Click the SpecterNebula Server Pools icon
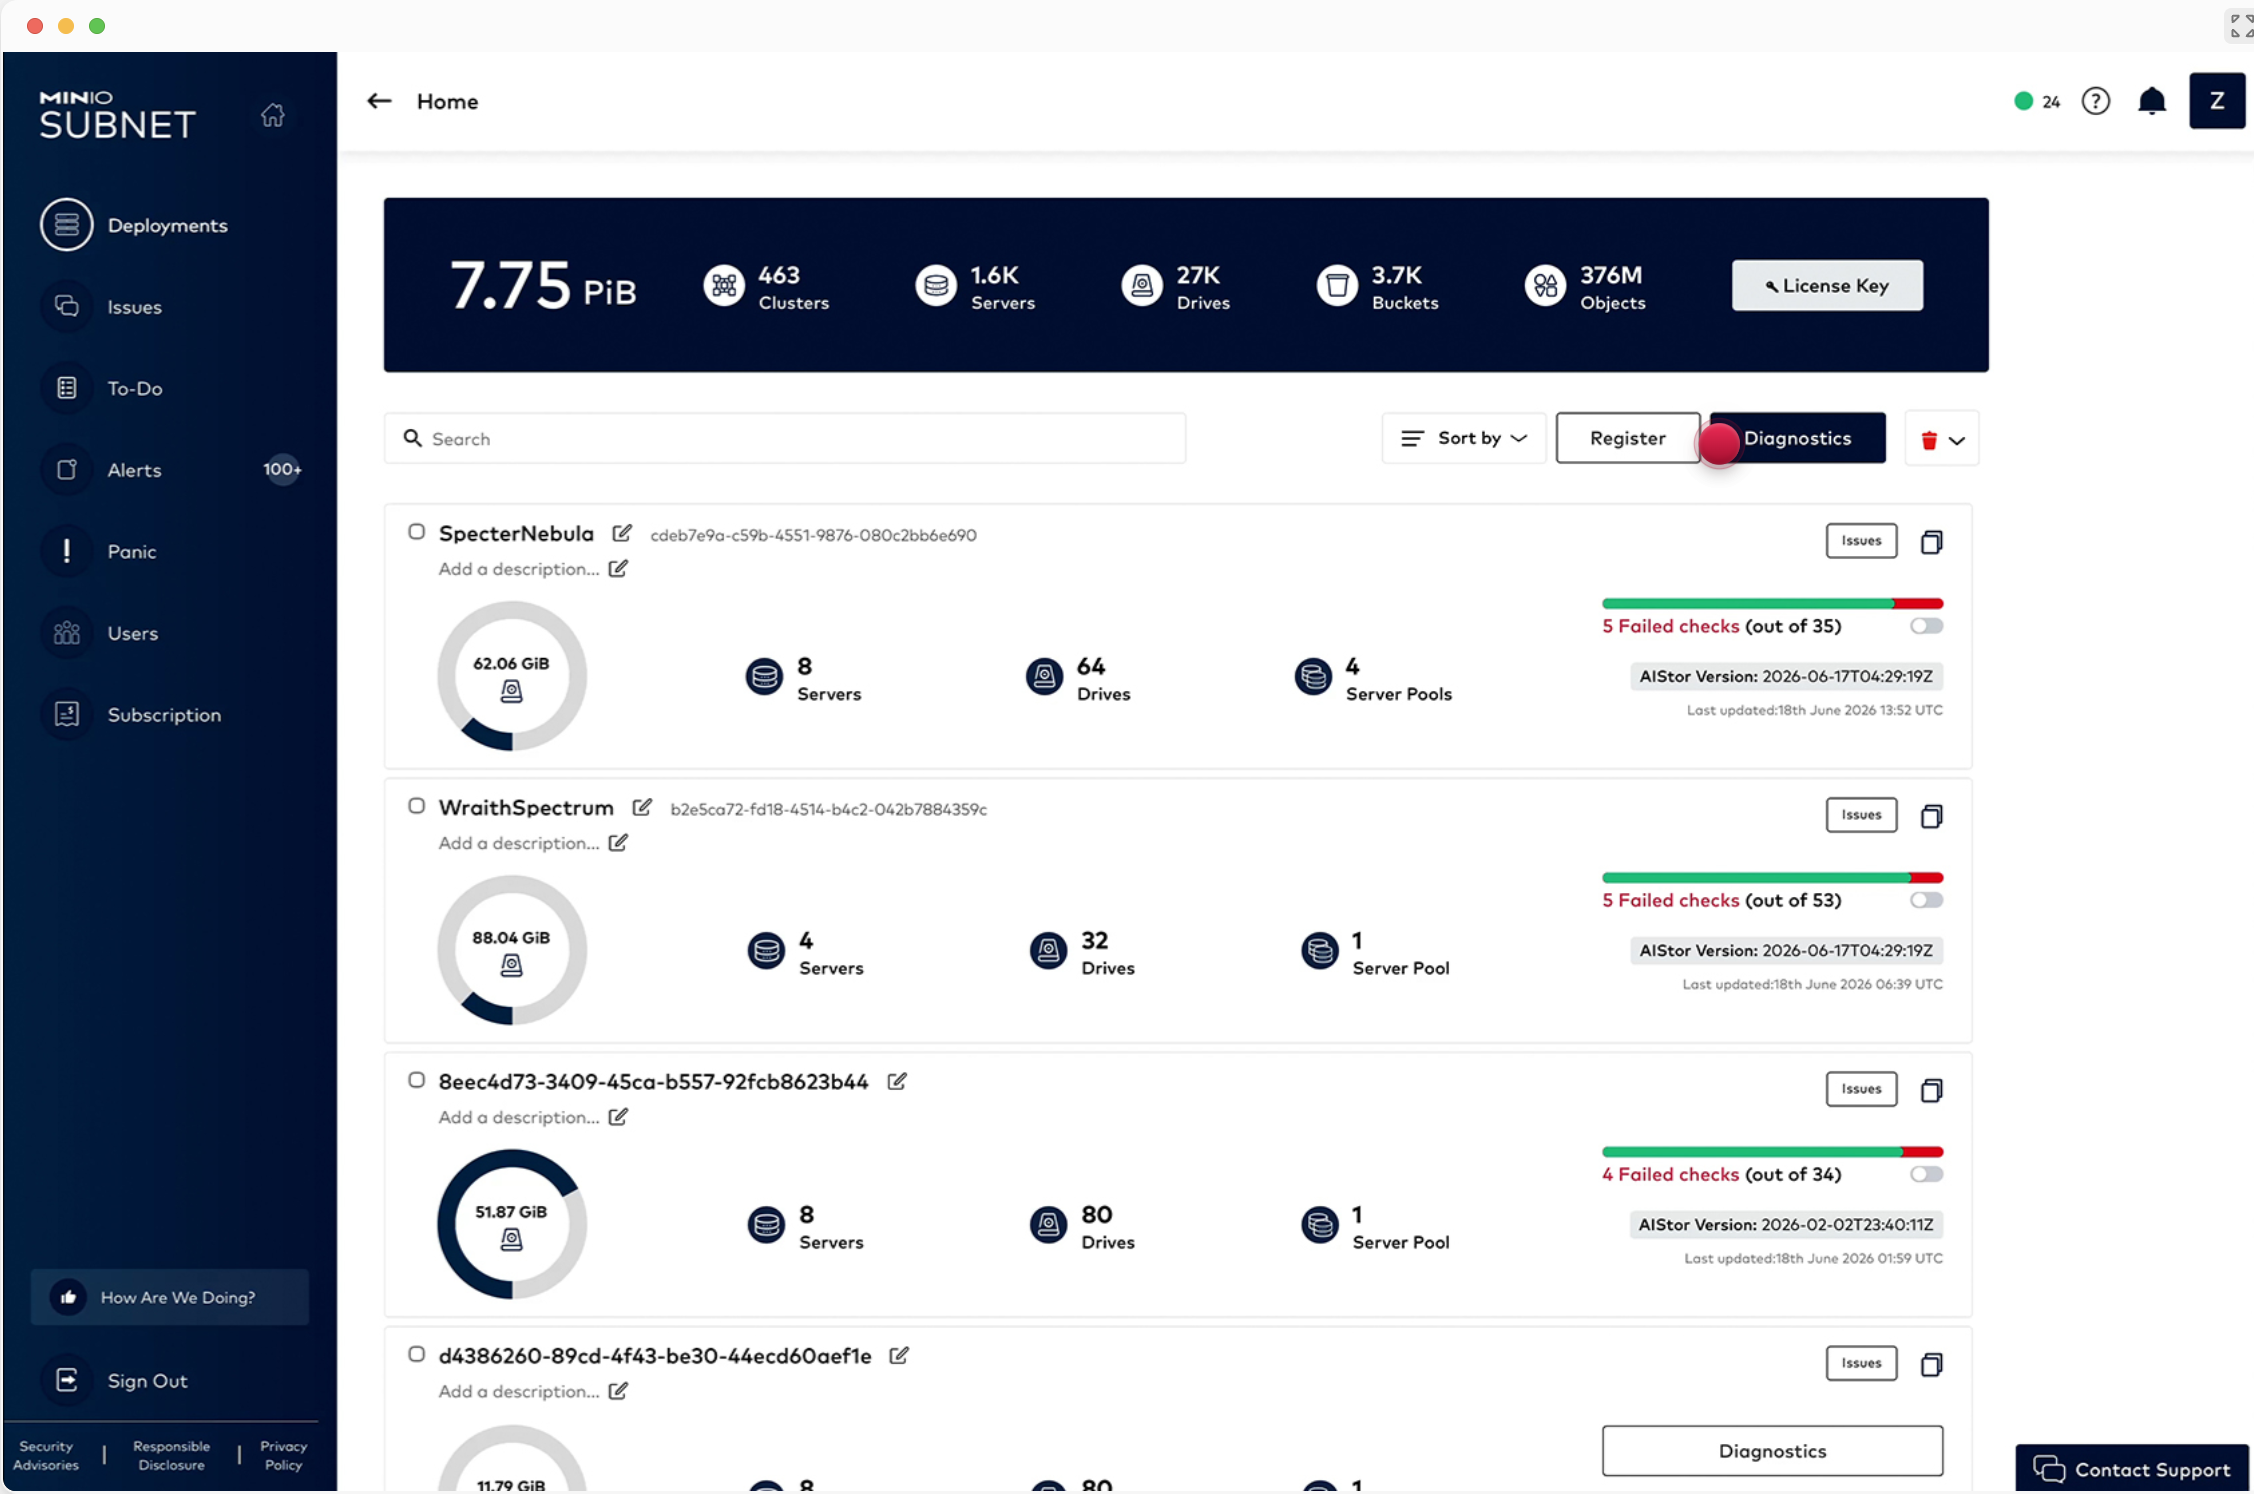This screenshot has height=1494, width=2254. pyautogui.click(x=1313, y=677)
